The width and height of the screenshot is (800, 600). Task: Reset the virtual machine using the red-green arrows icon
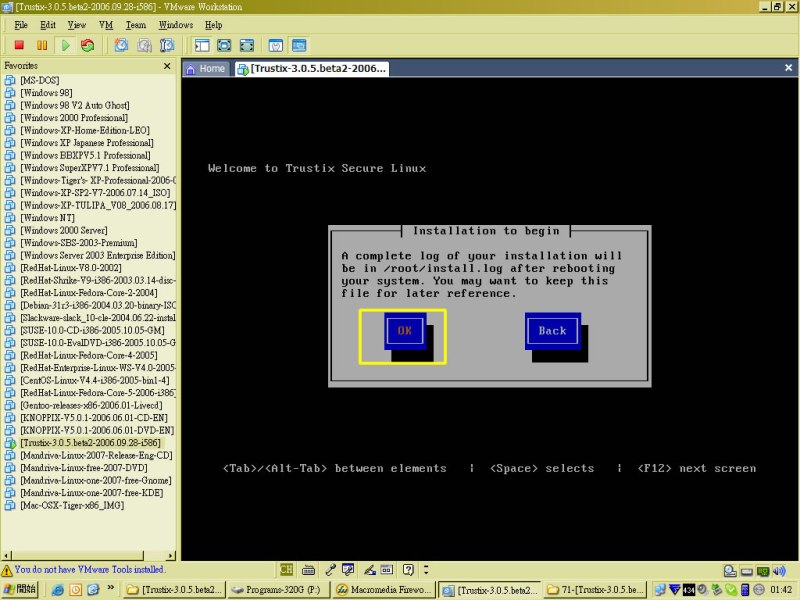[x=88, y=45]
